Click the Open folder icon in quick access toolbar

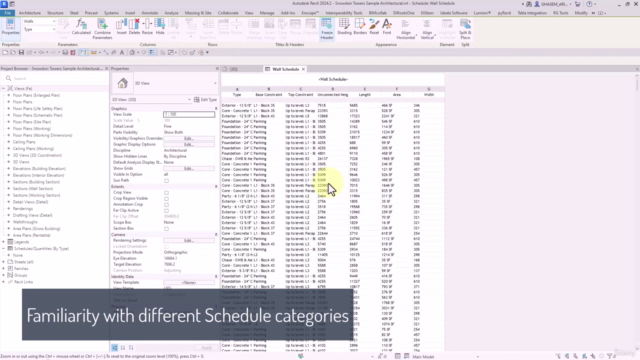pyautogui.click(x=13, y=53)
